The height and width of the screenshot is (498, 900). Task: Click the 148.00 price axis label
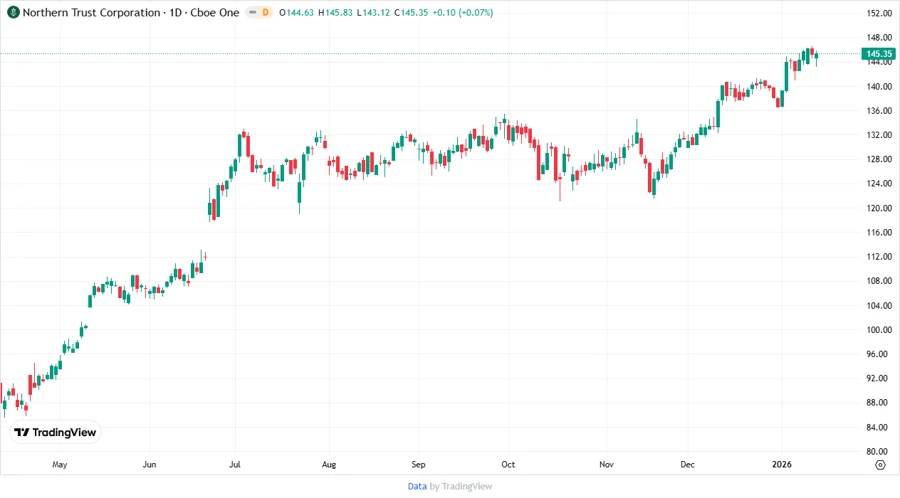click(x=879, y=37)
